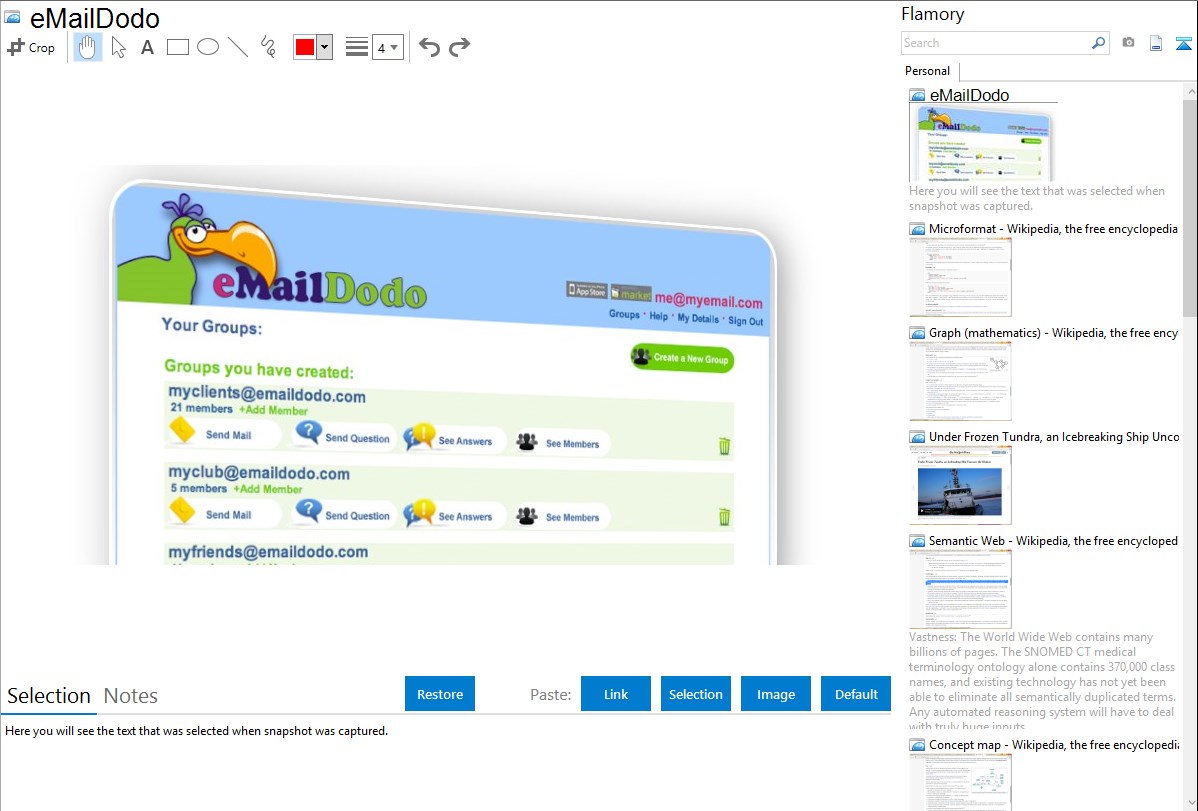Click the sidebar title "eMailDodo"
This screenshot has width=1198, height=811.
tap(970, 96)
